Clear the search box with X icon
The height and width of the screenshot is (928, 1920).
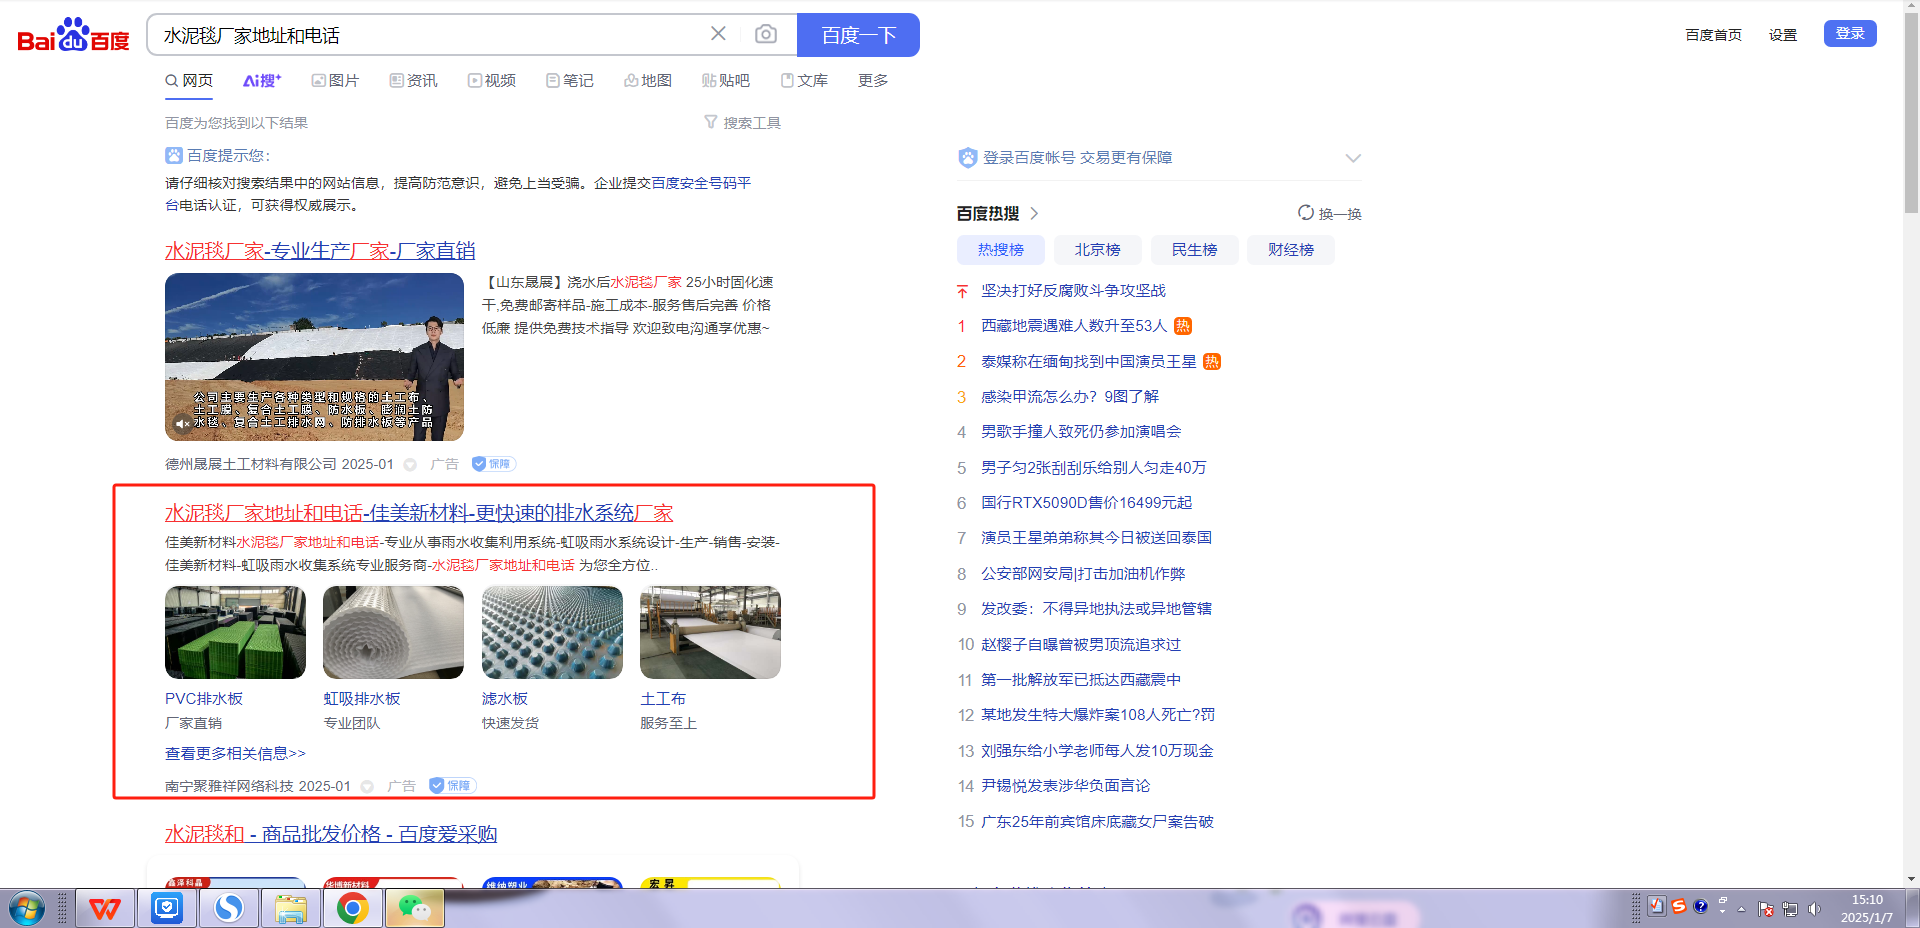pos(718,34)
